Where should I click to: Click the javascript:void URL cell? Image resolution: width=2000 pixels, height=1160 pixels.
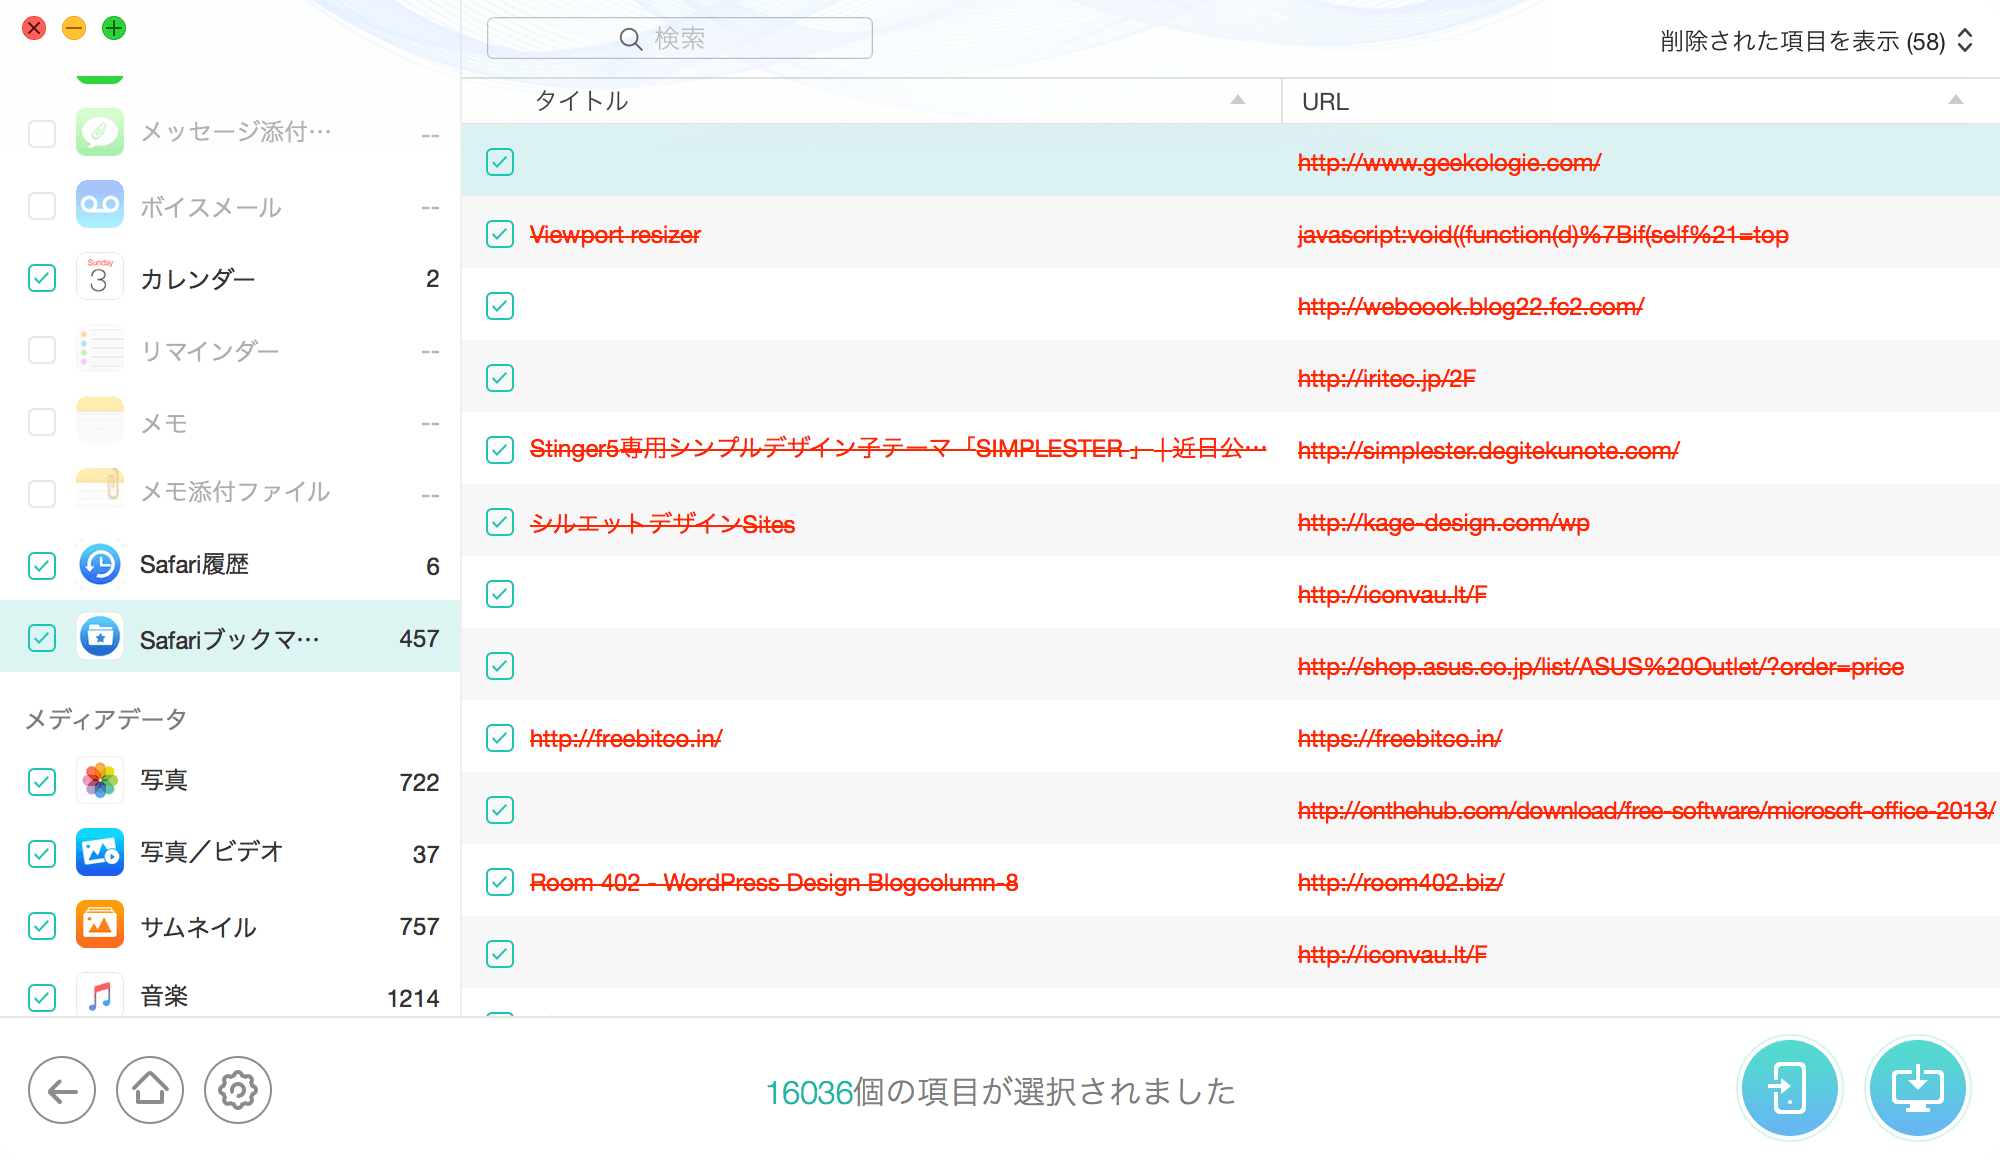[x=1543, y=235]
